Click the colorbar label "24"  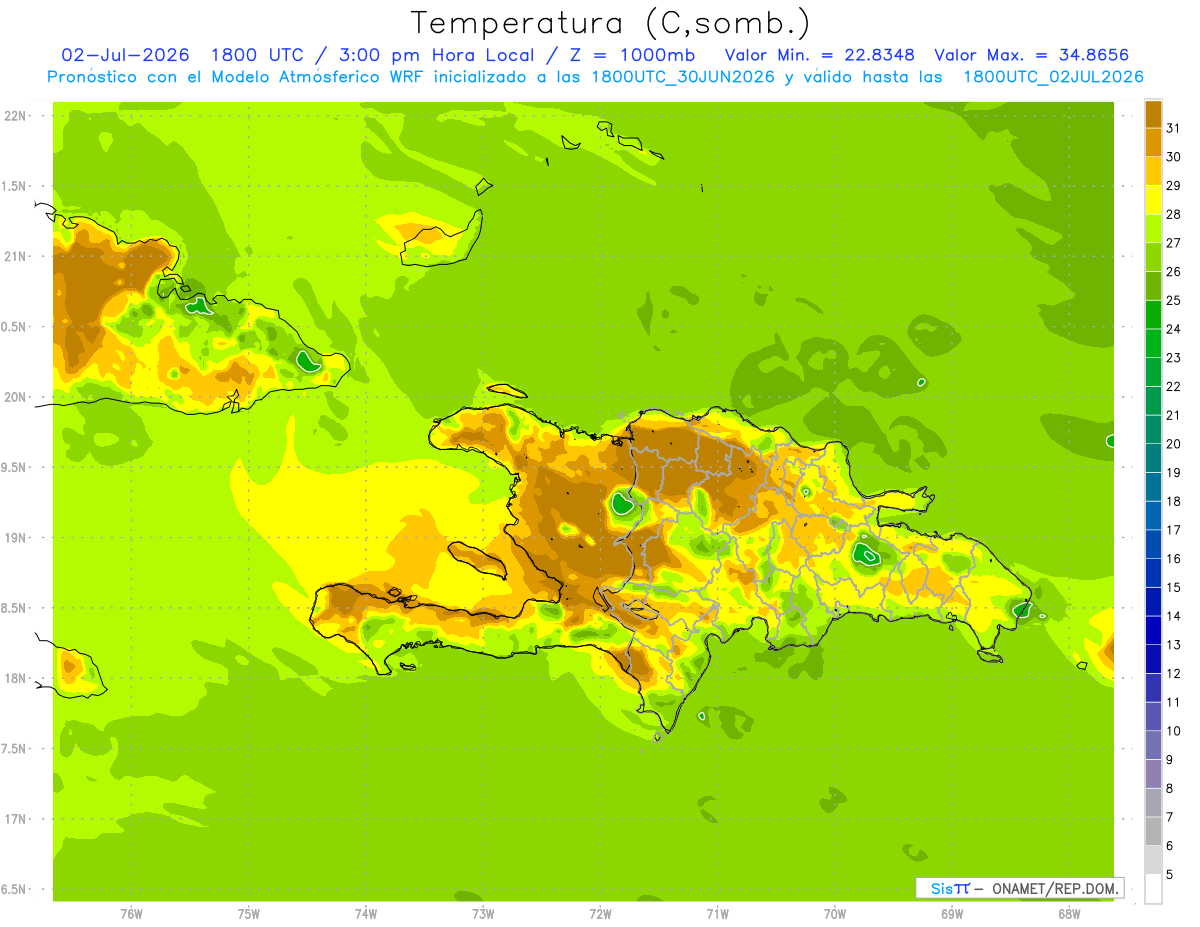(1173, 329)
